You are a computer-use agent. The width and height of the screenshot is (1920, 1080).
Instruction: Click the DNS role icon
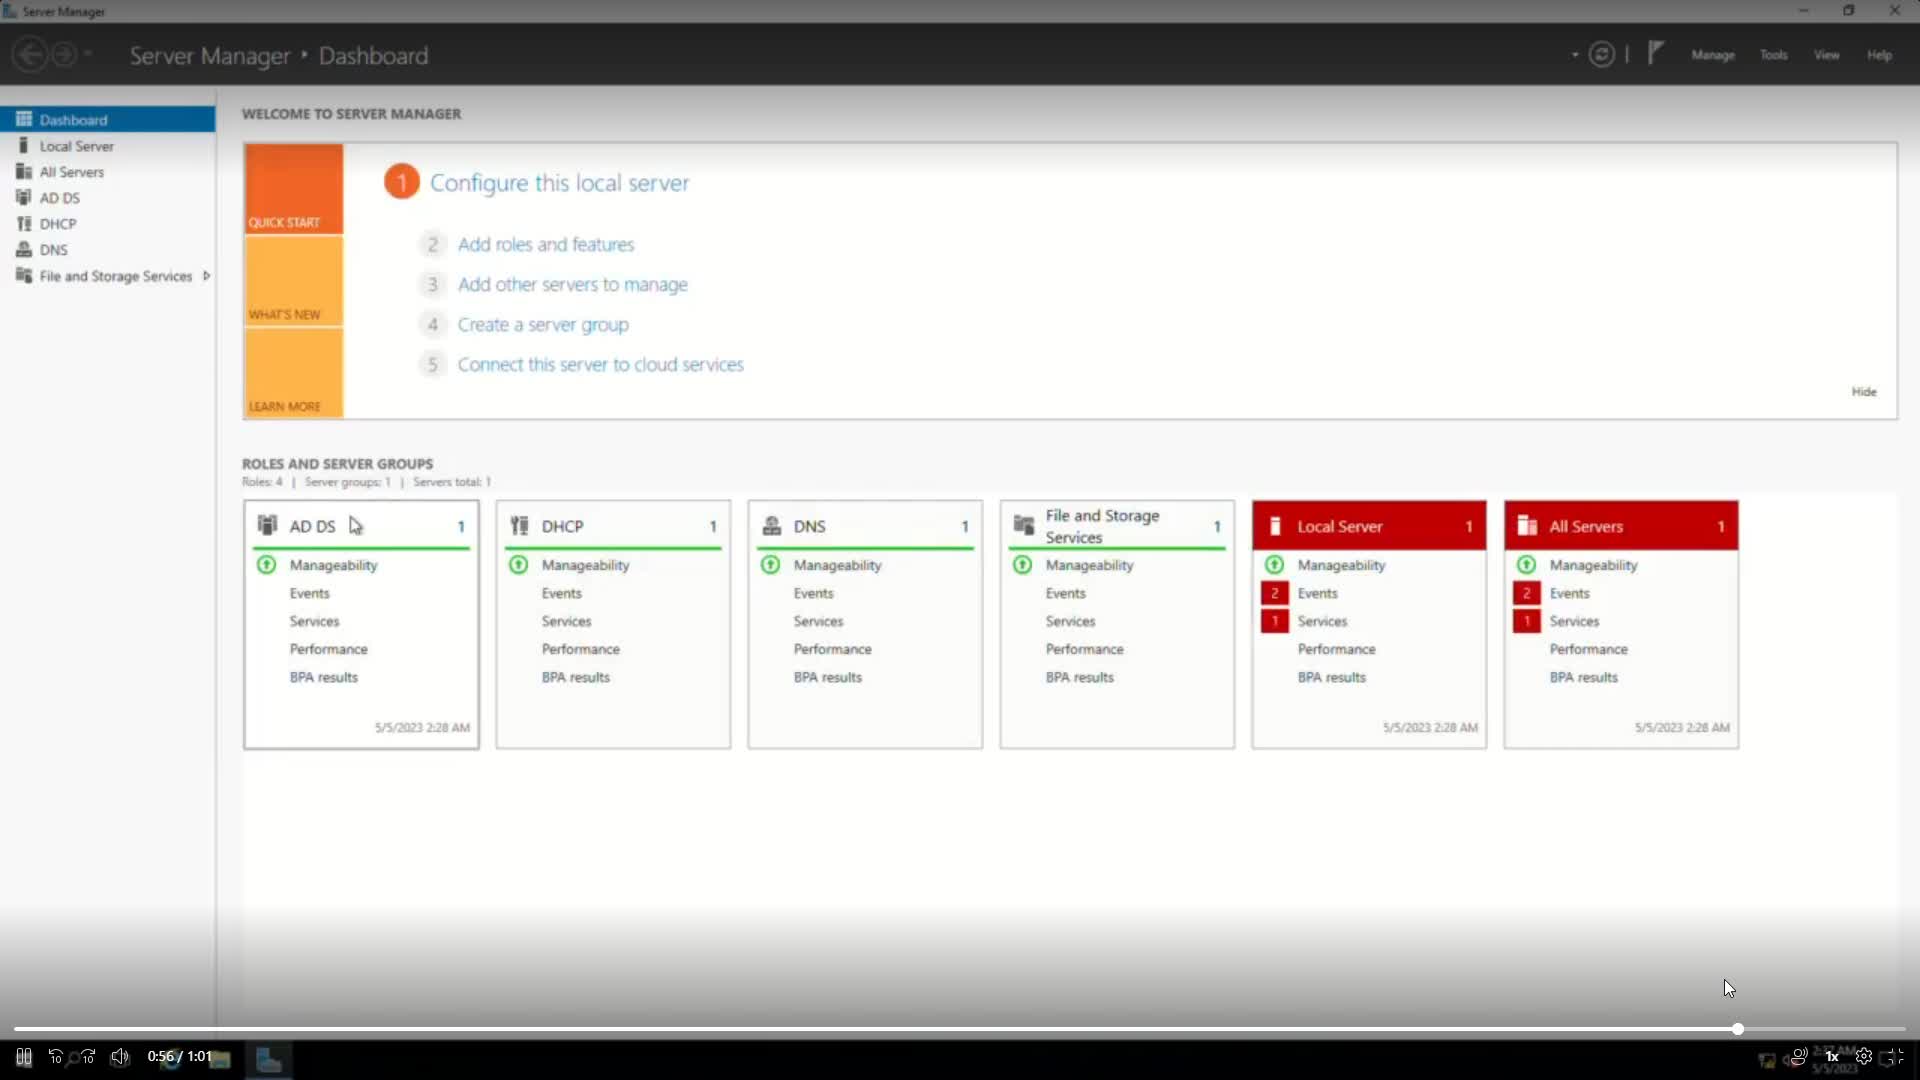click(x=770, y=525)
